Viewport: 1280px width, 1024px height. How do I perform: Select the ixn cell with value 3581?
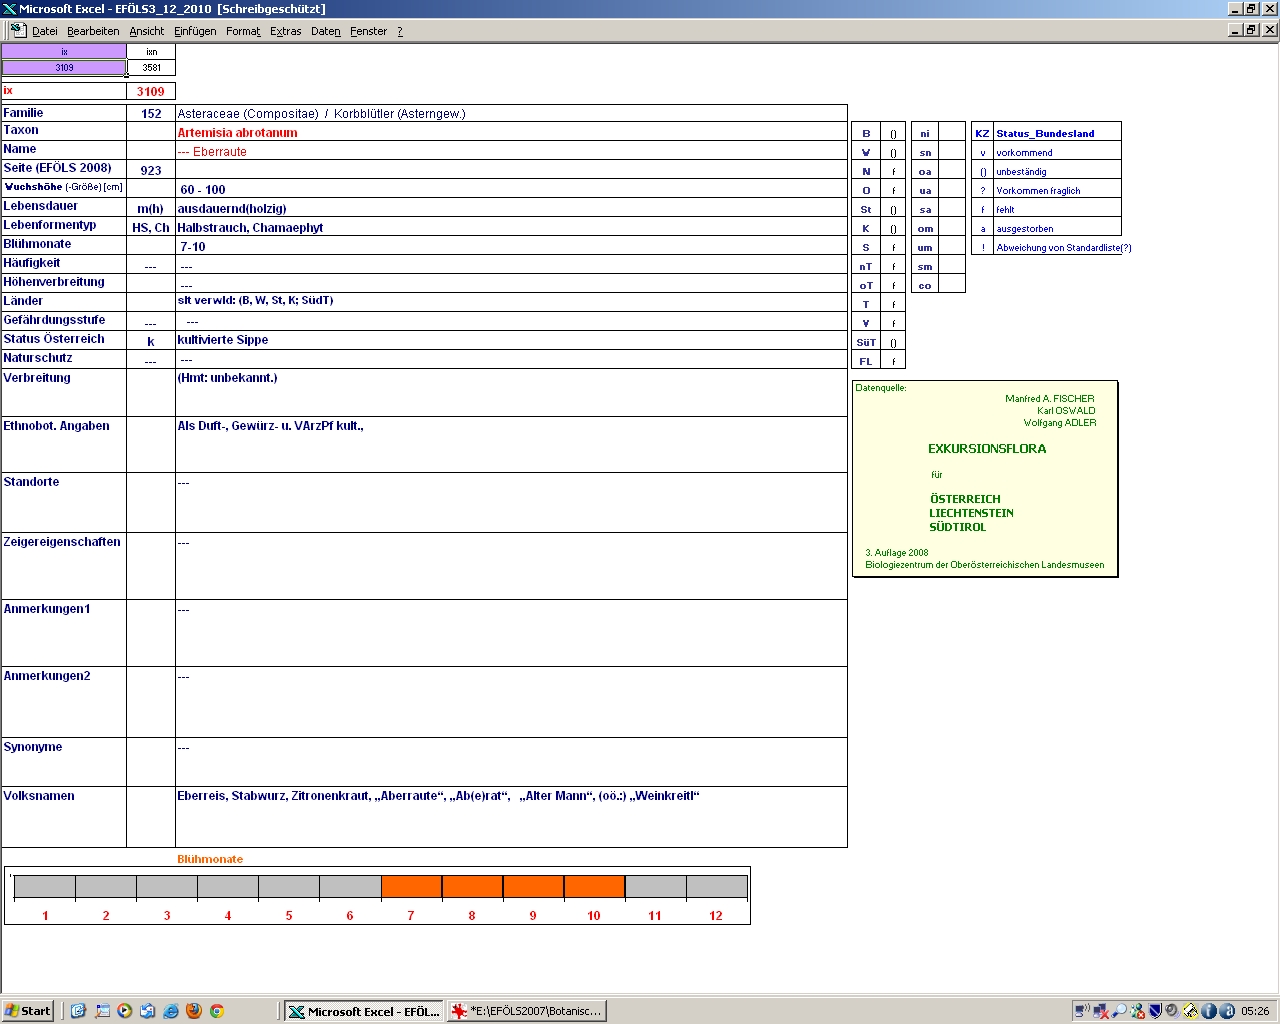coord(151,68)
